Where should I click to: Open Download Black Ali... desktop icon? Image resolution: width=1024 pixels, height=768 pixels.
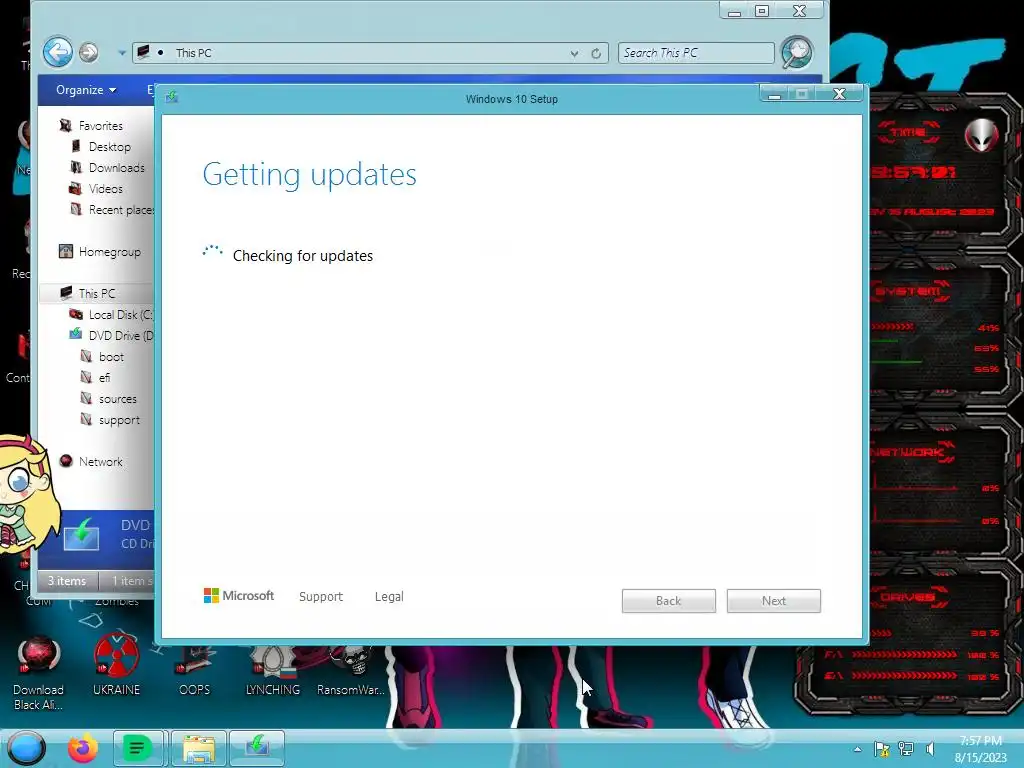tap(39, 673)
